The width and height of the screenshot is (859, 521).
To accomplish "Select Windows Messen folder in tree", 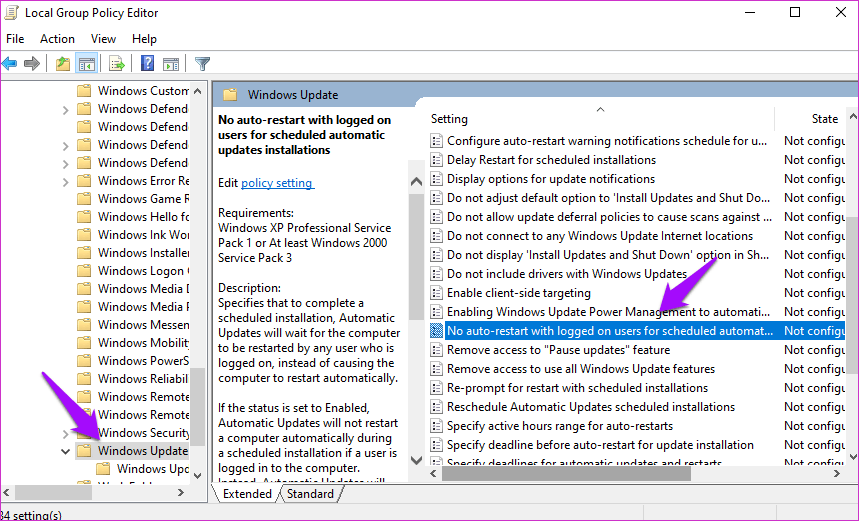I will [x=143, y=325].
